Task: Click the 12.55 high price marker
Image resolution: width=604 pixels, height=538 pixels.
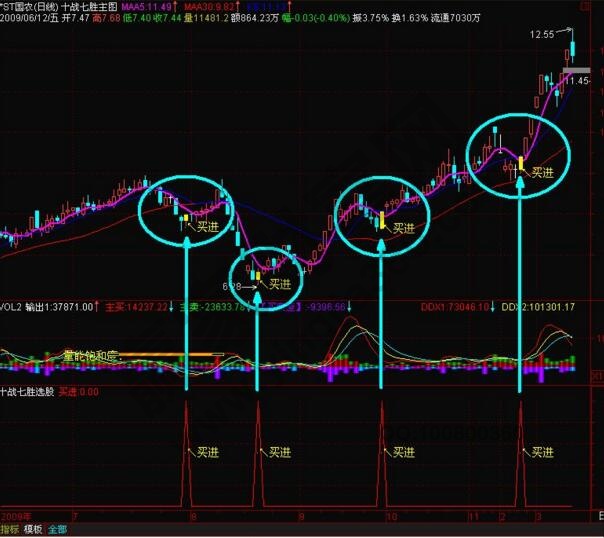Action: pyautogui.click(x=543, y=34)
